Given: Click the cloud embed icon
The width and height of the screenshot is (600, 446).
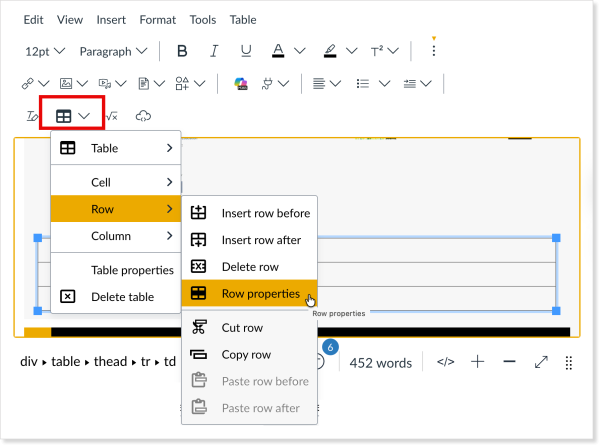Looking at the screenshot, I should point(143,116).
